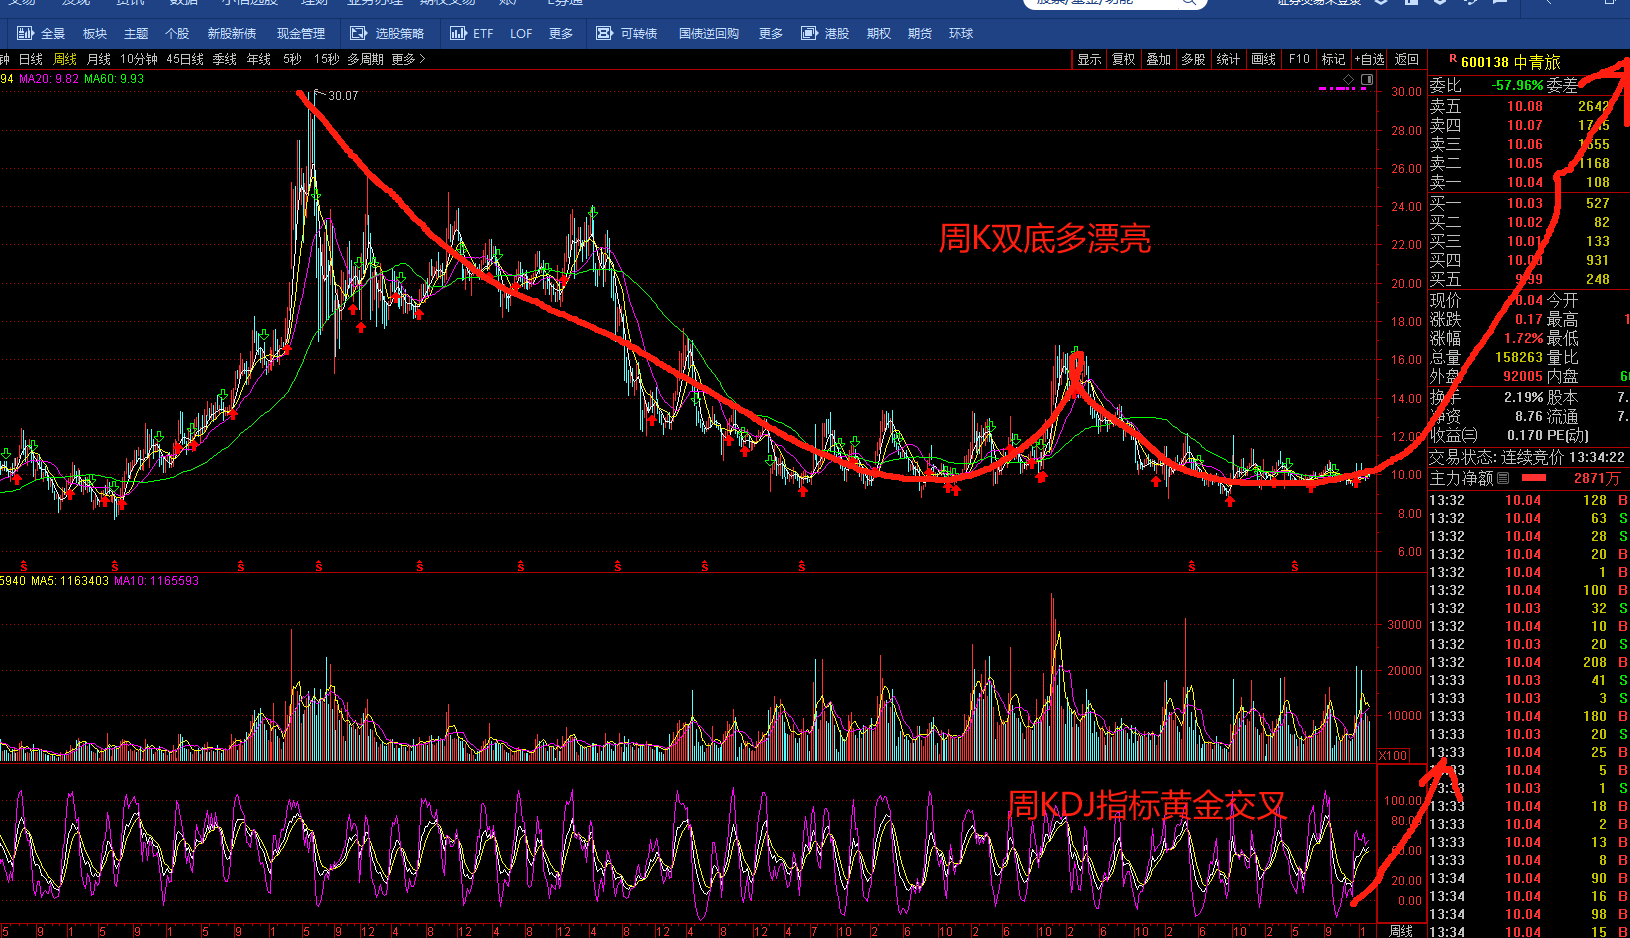
Task: Click the 交易状态 连续竞价 status line
Action: tap(1527, 457)
